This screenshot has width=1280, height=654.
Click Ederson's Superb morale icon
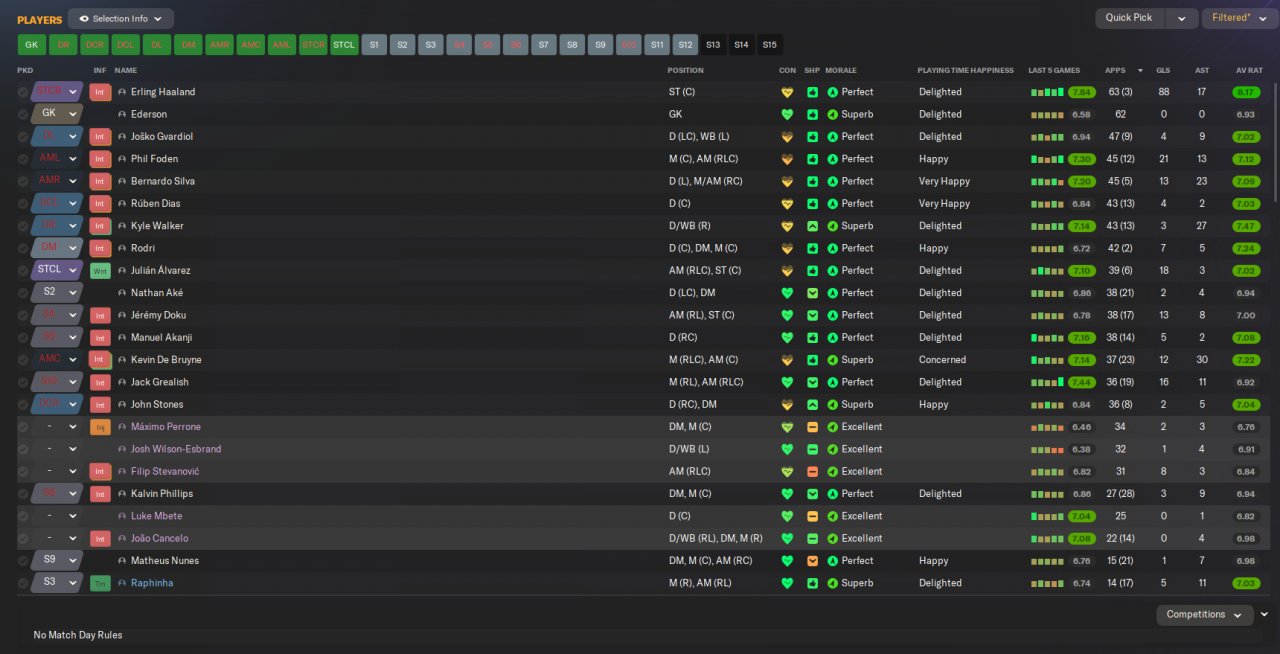(832, 114)
